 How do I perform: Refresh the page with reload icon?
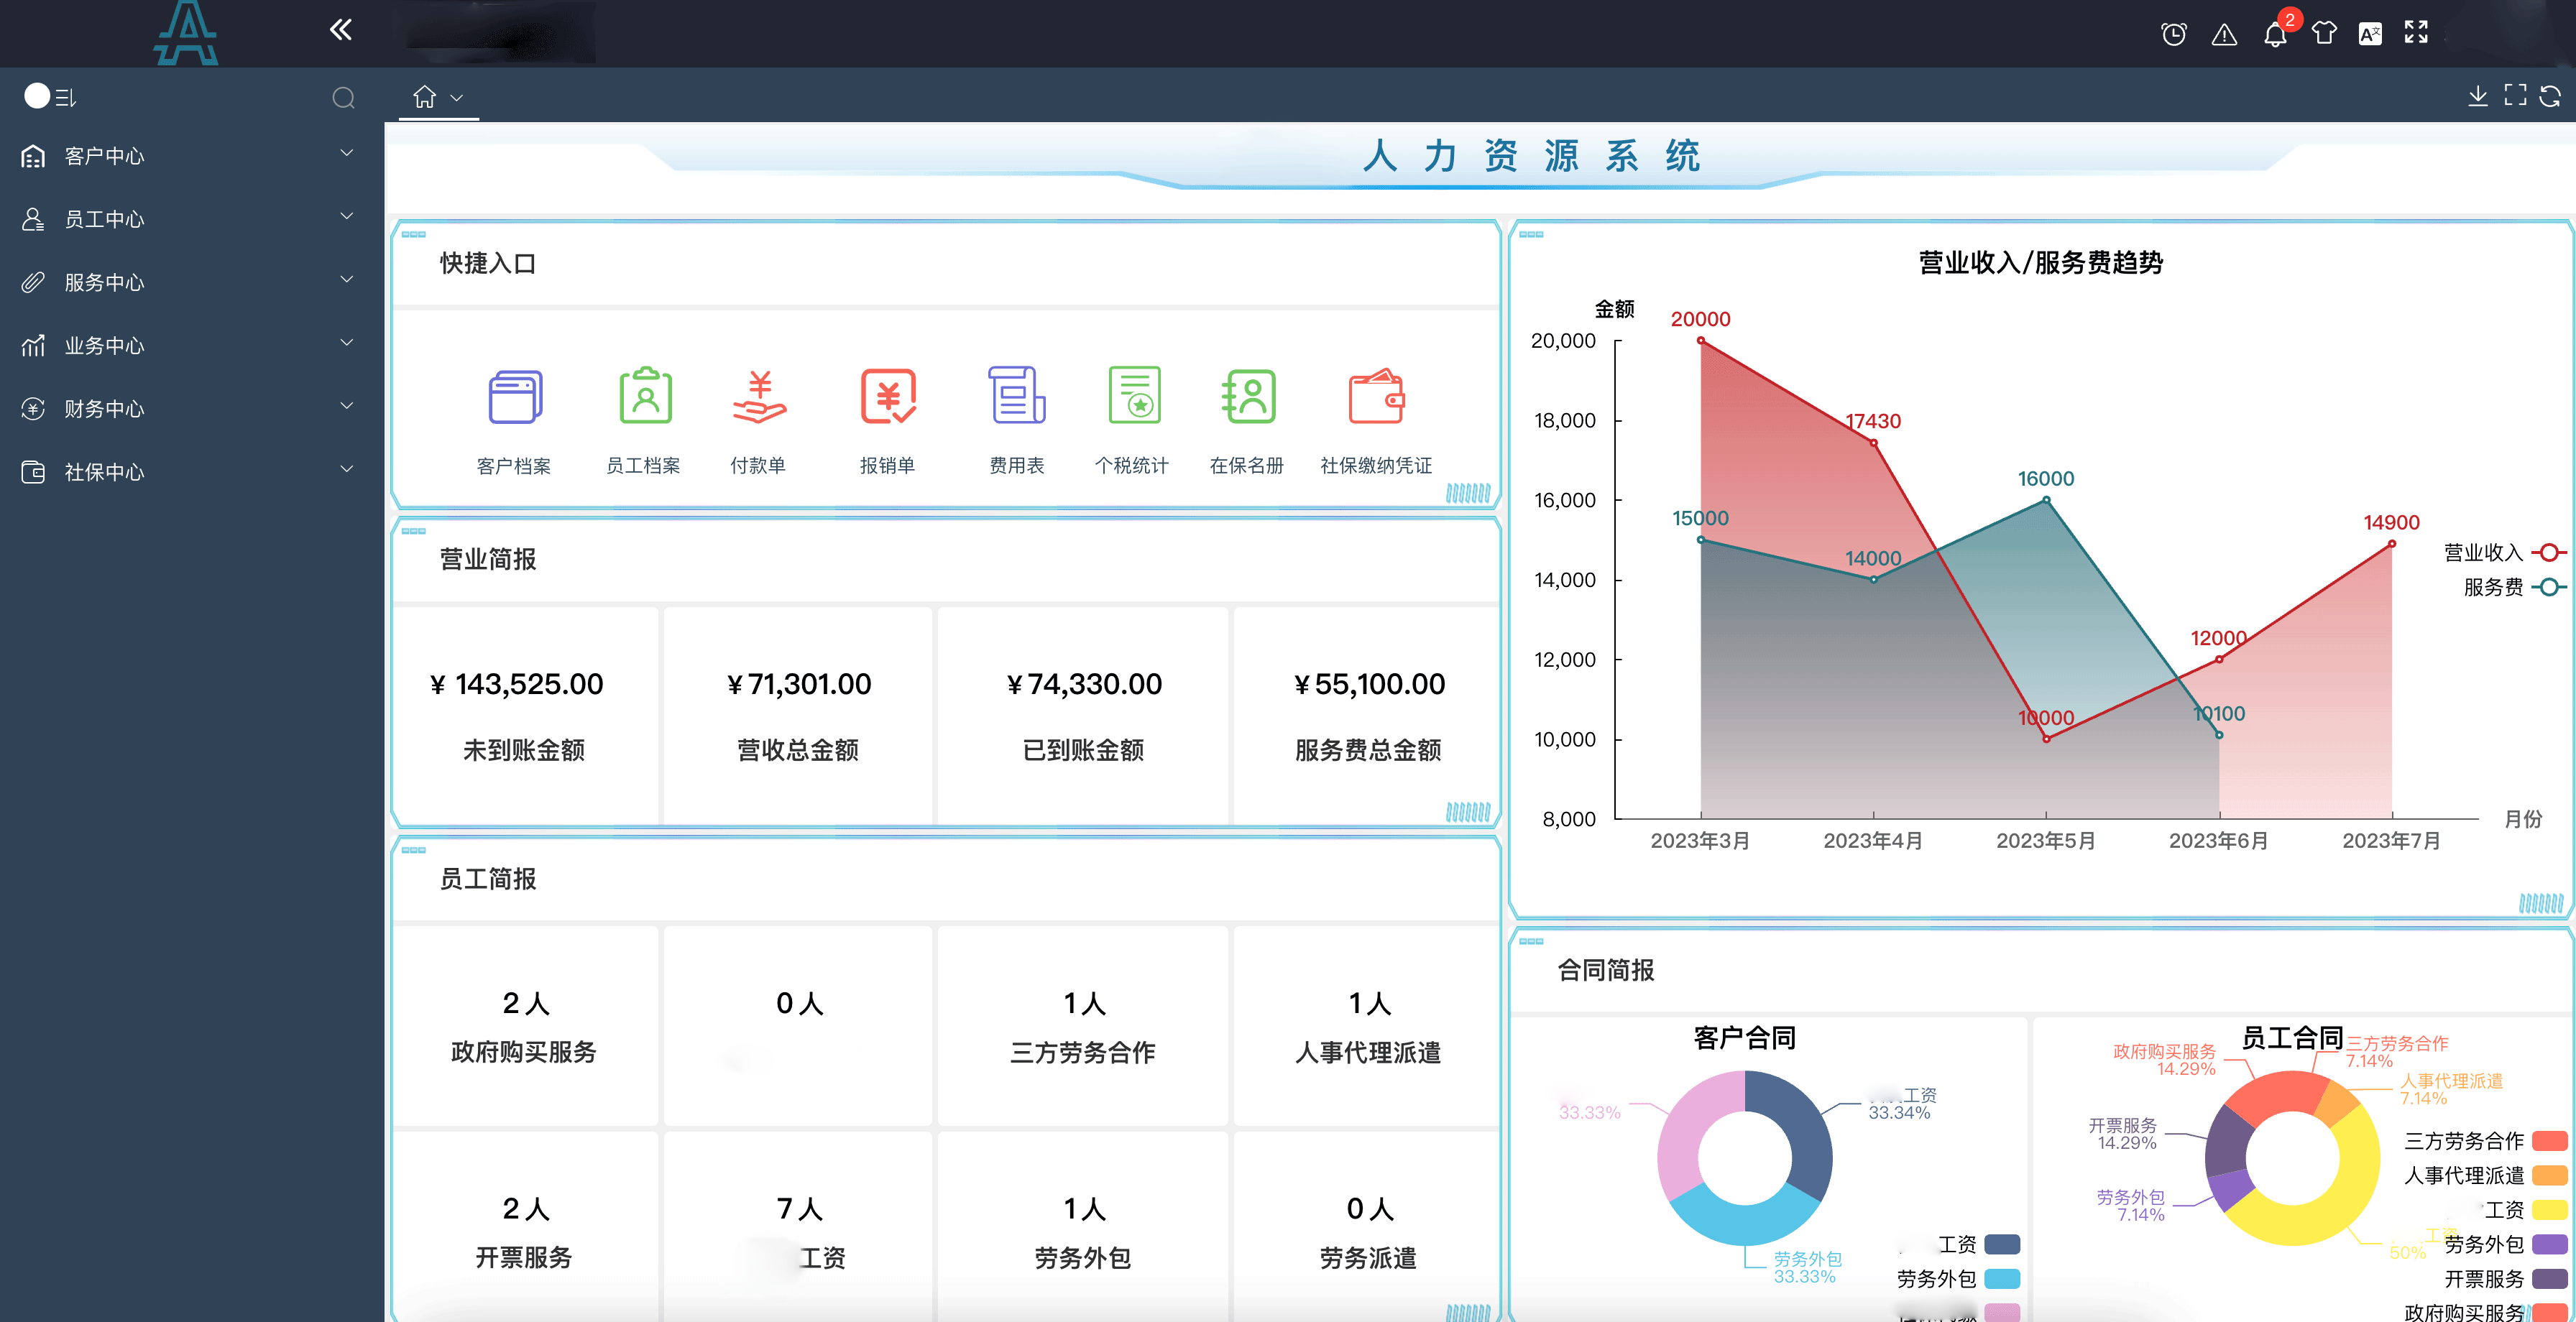point(2550,96)
